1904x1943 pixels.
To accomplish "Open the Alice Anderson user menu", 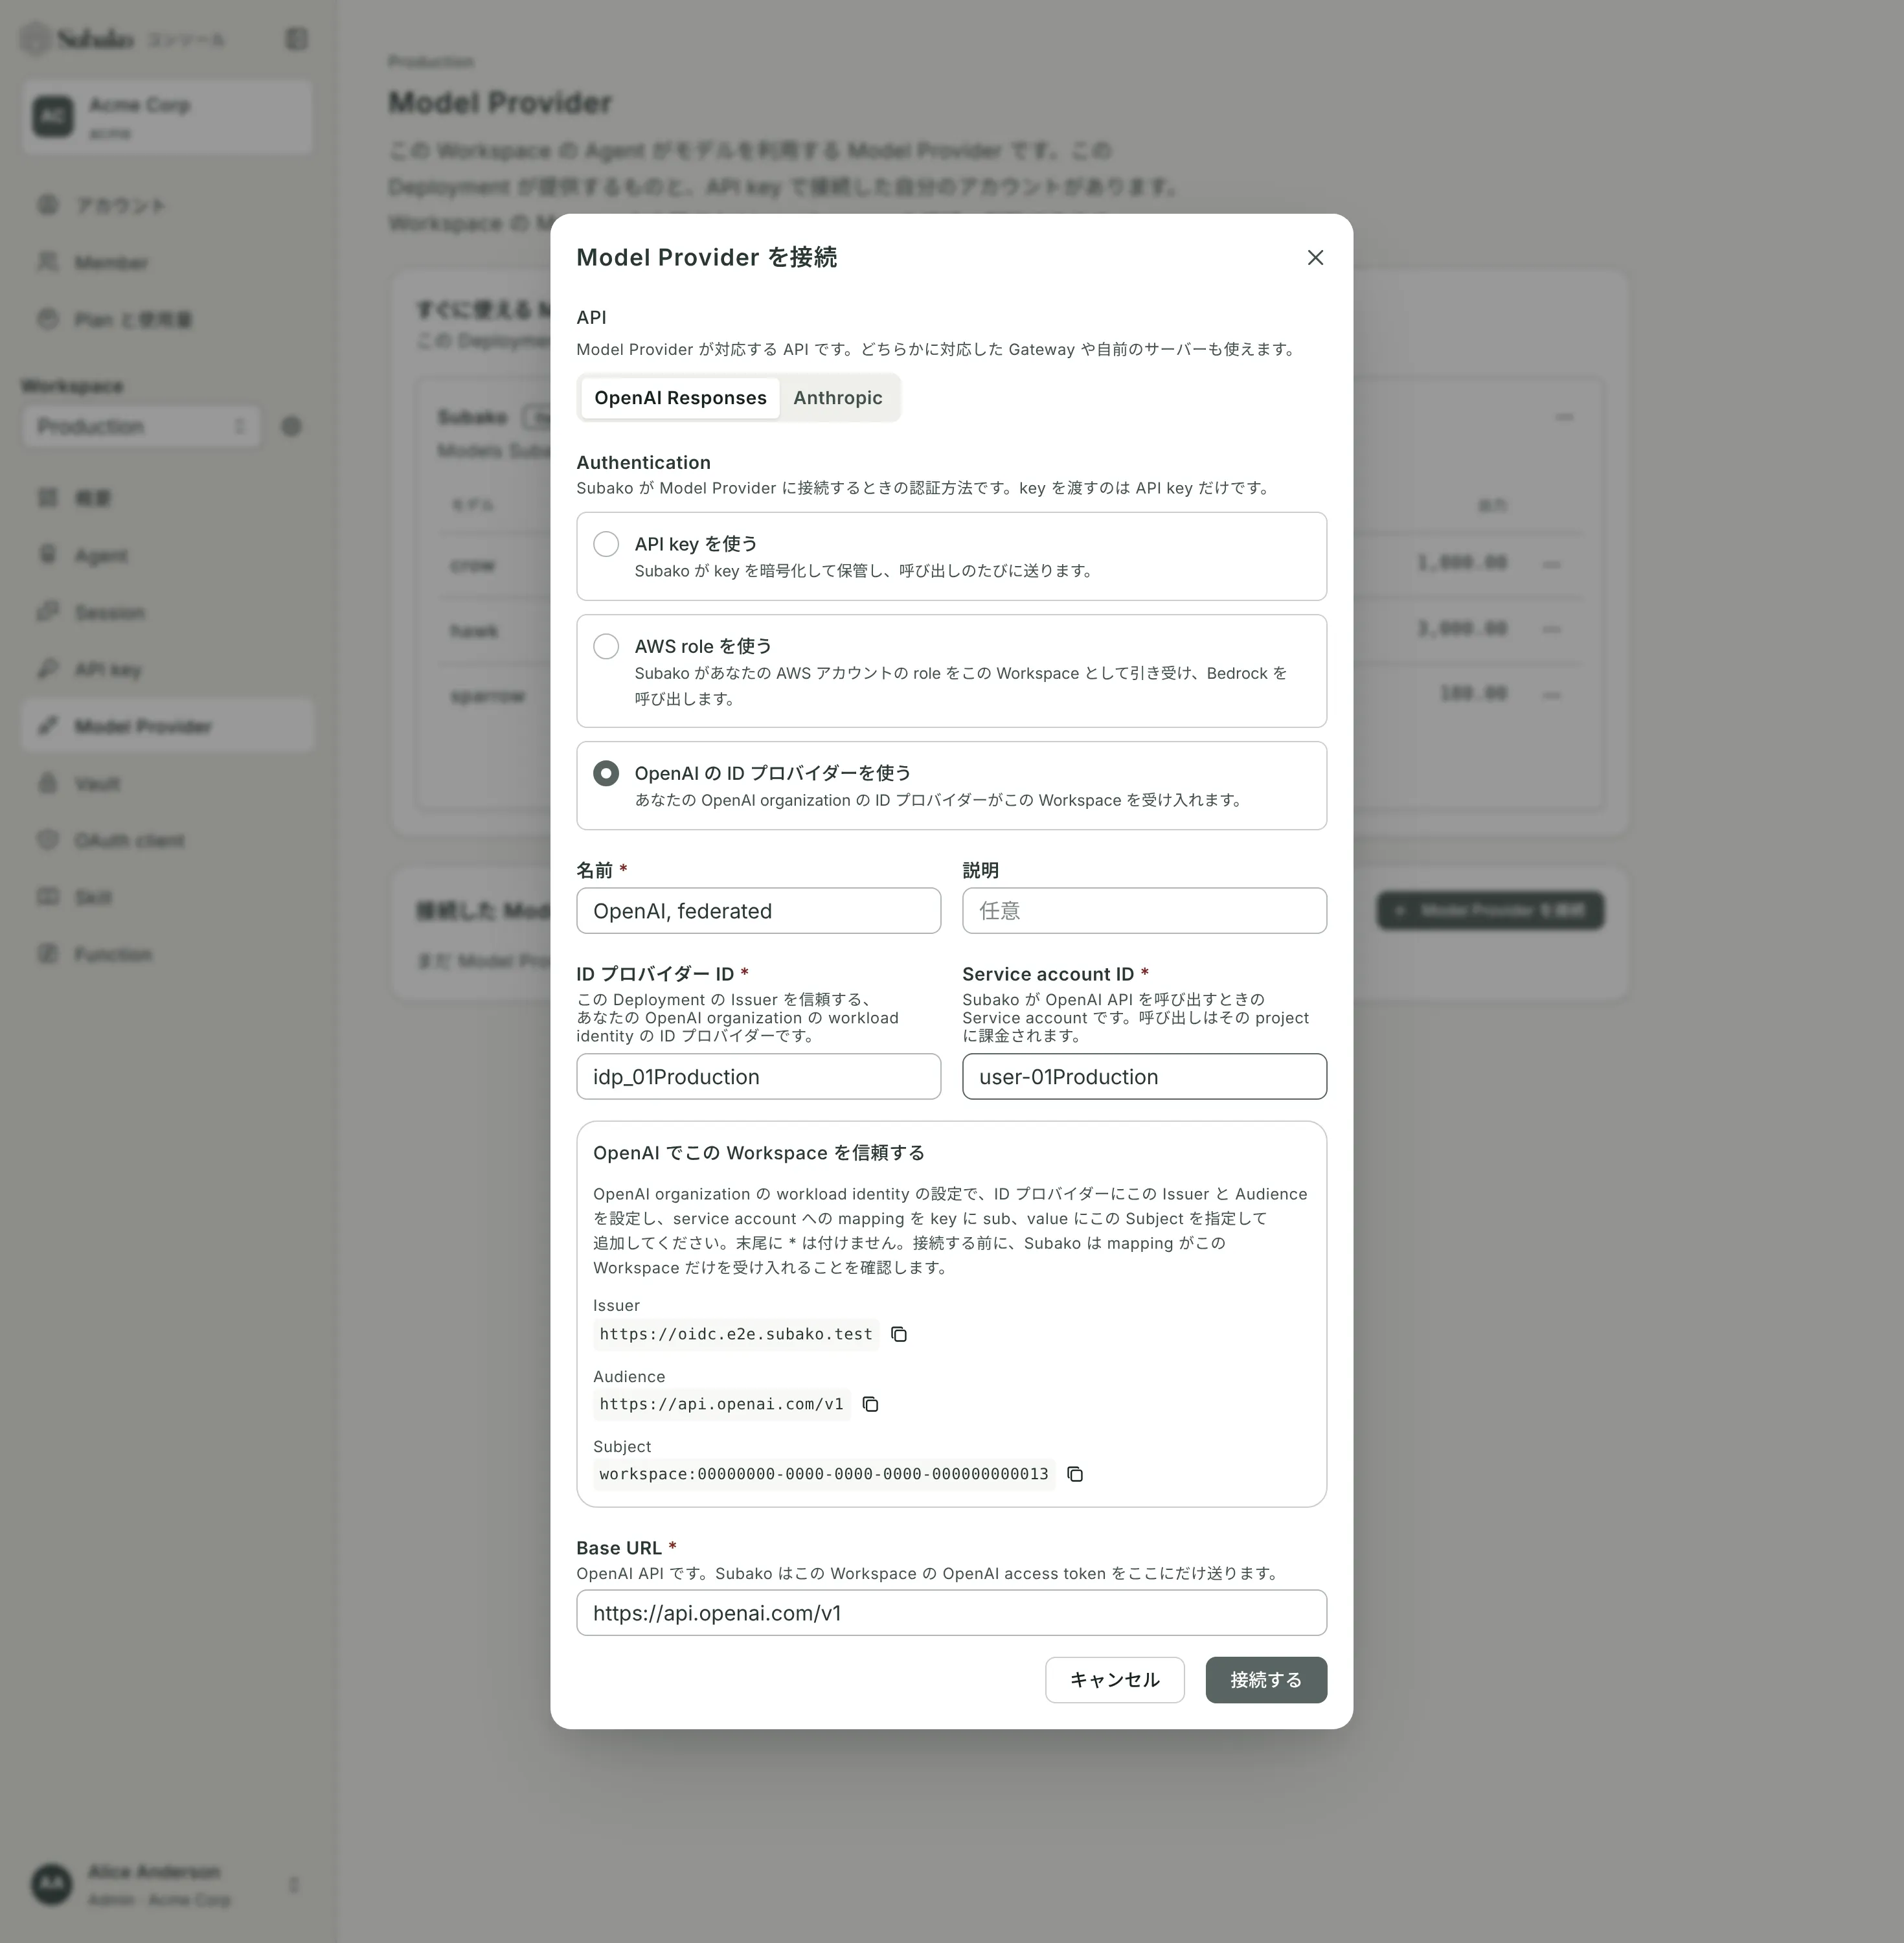I will pyautogui.click(x=167, y=1885).
